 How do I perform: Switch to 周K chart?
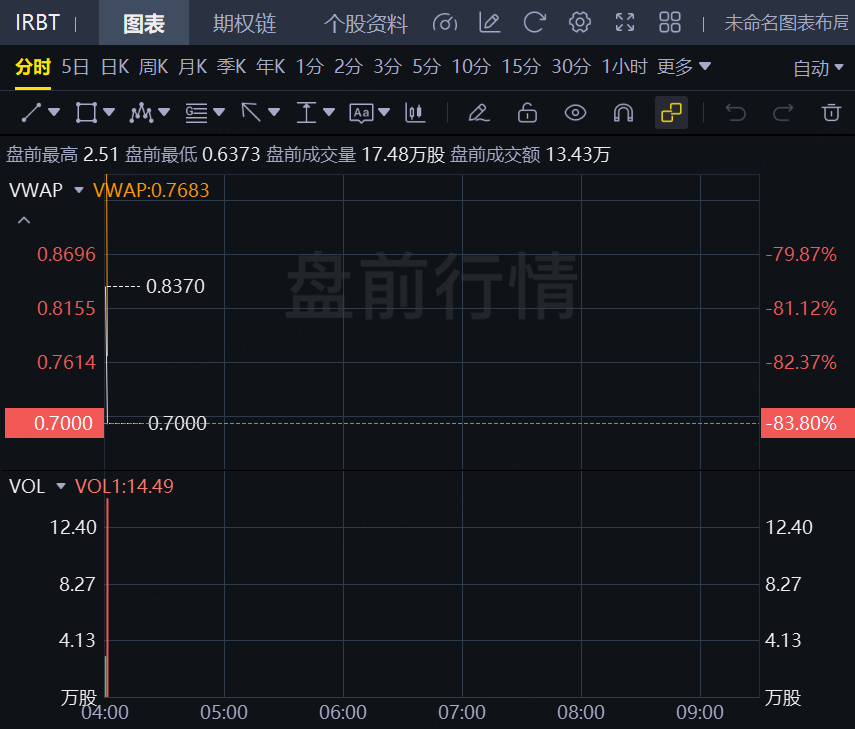coord(153,67)
